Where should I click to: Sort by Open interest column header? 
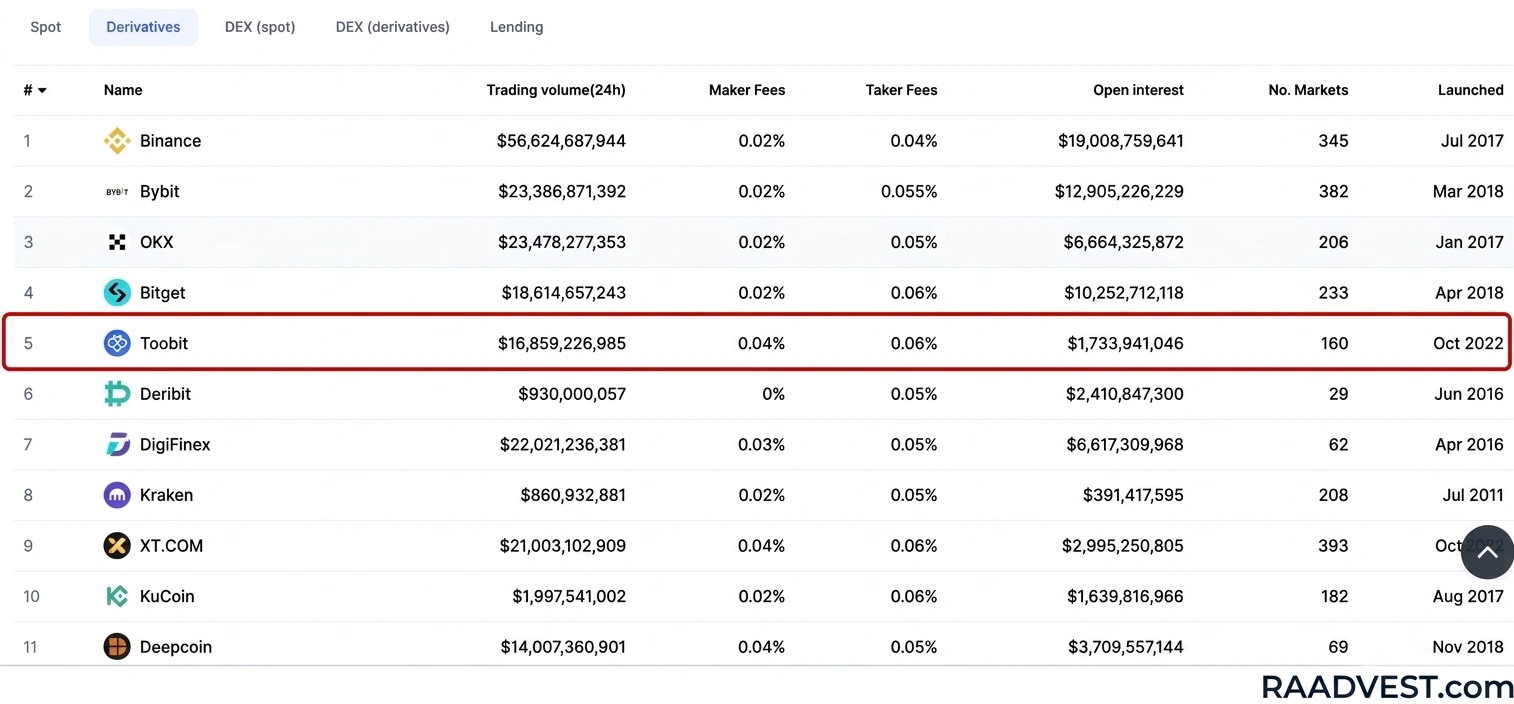coord(1138,90)
